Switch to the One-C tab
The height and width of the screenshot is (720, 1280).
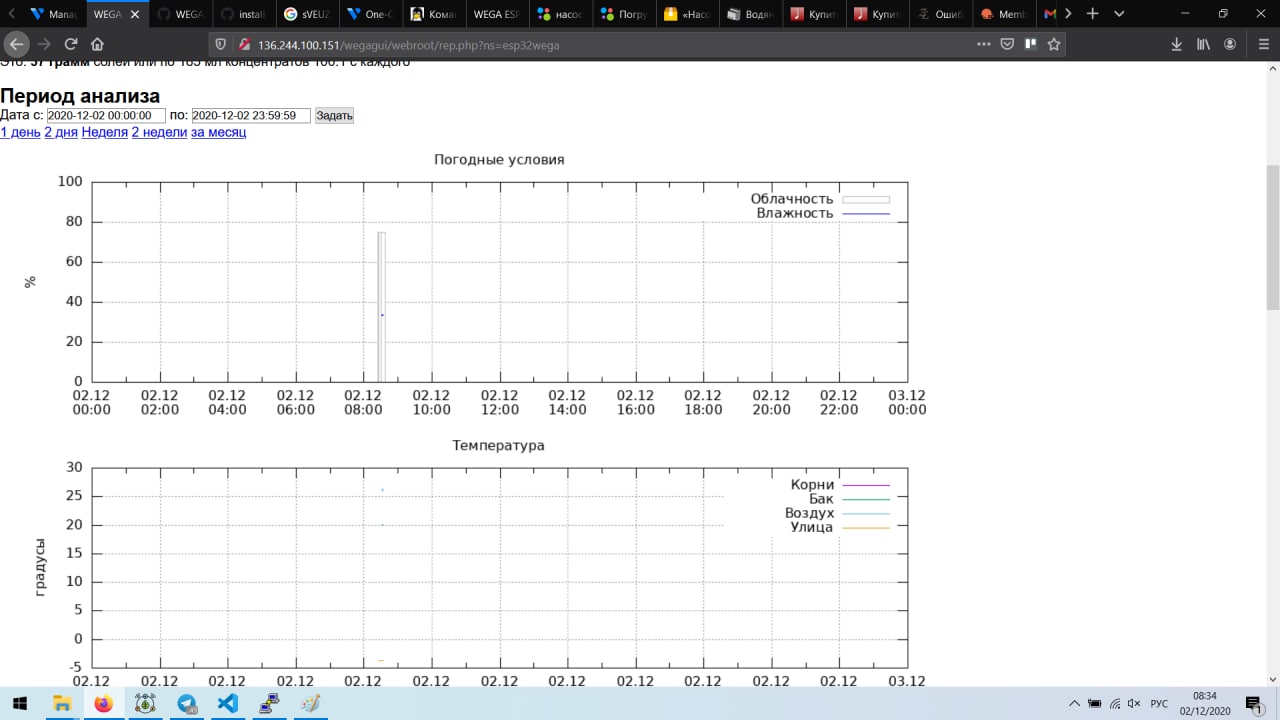369,14
